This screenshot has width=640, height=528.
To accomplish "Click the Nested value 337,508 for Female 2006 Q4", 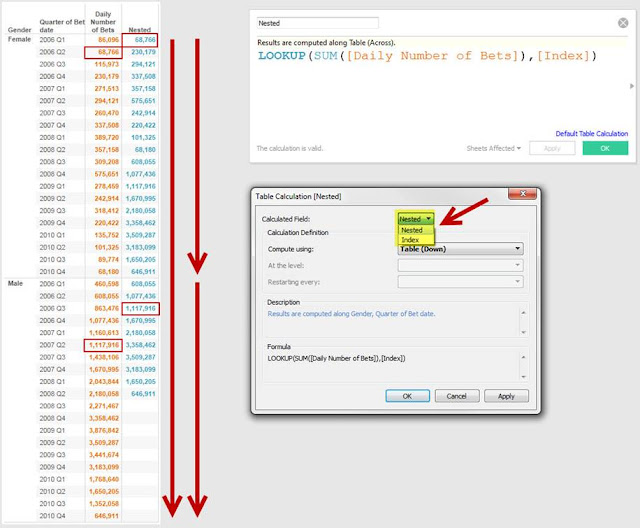I will pyautogui.click(x=143, y=76).
